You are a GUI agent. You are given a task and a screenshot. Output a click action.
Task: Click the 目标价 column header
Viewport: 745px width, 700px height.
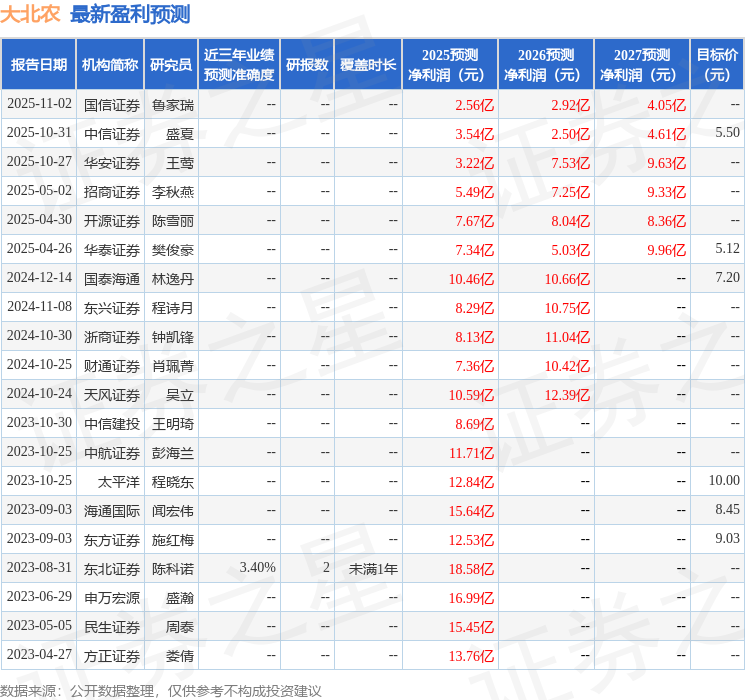coord(717,65)
